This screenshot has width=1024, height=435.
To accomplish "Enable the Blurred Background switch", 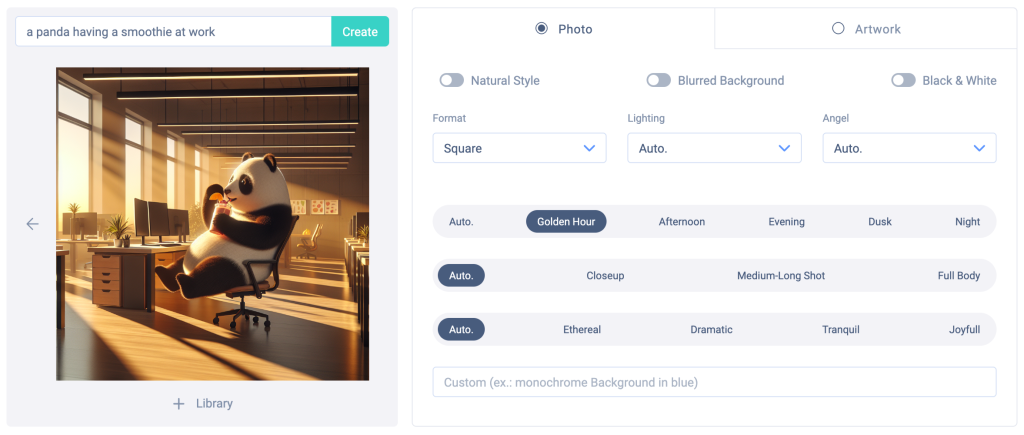I will pos(658,80).
